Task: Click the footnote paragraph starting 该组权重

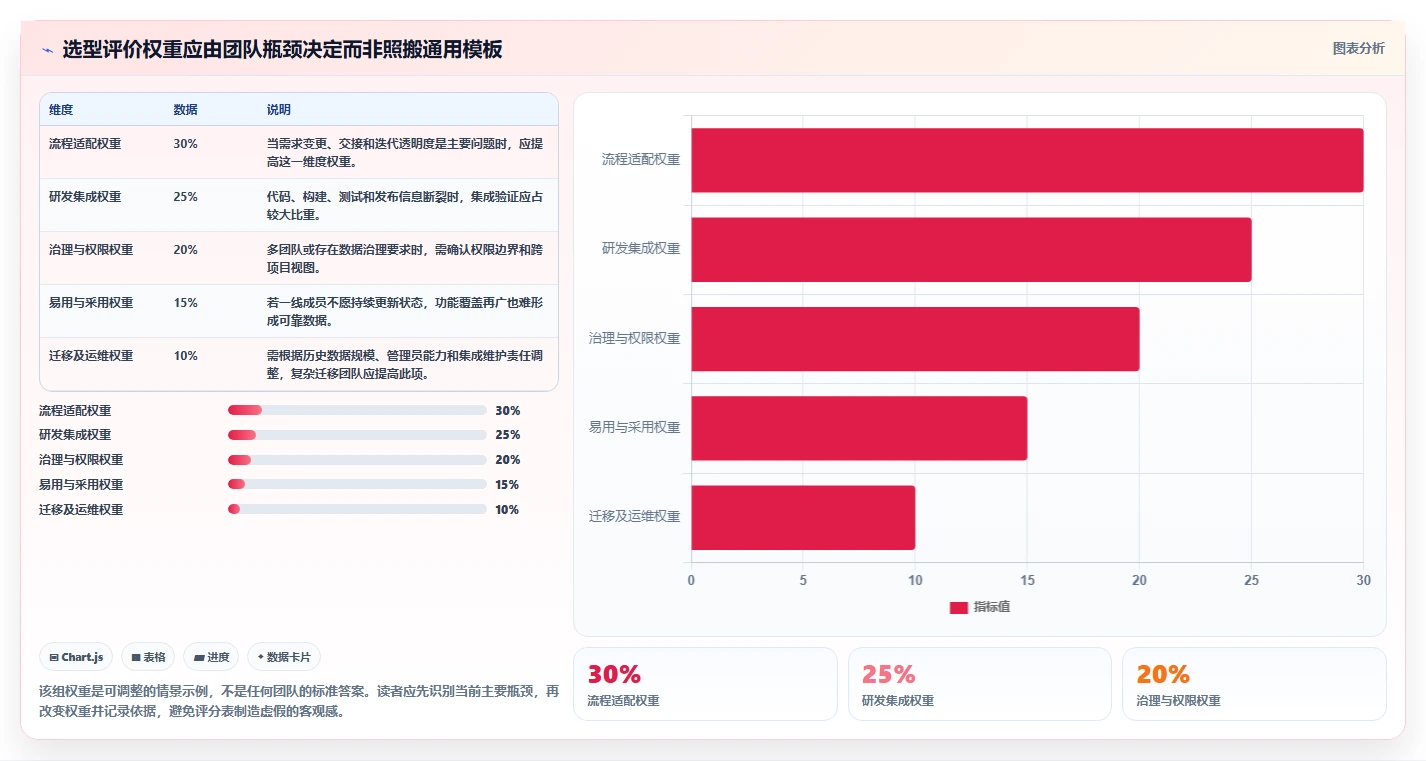Action: (299, 701)
